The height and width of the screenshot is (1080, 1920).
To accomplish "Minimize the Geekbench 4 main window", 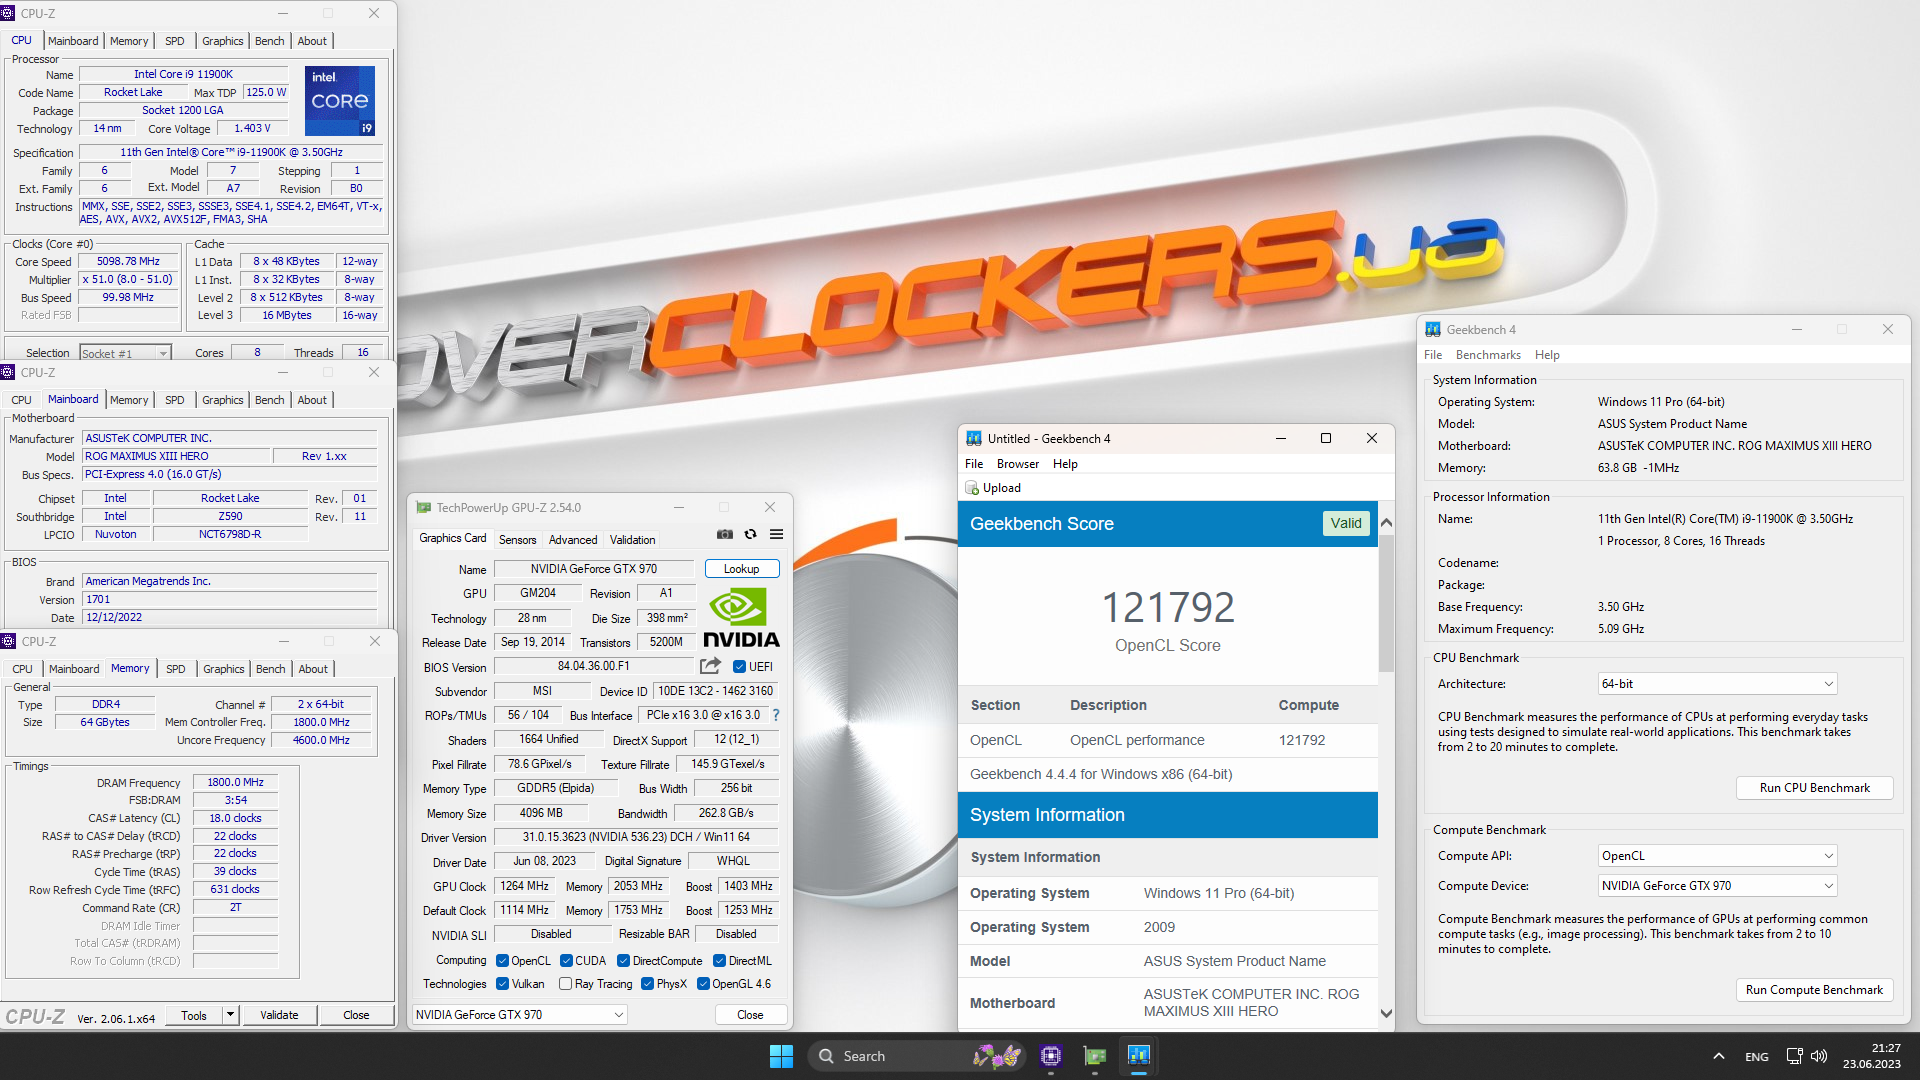I will tap(1797, 329).
